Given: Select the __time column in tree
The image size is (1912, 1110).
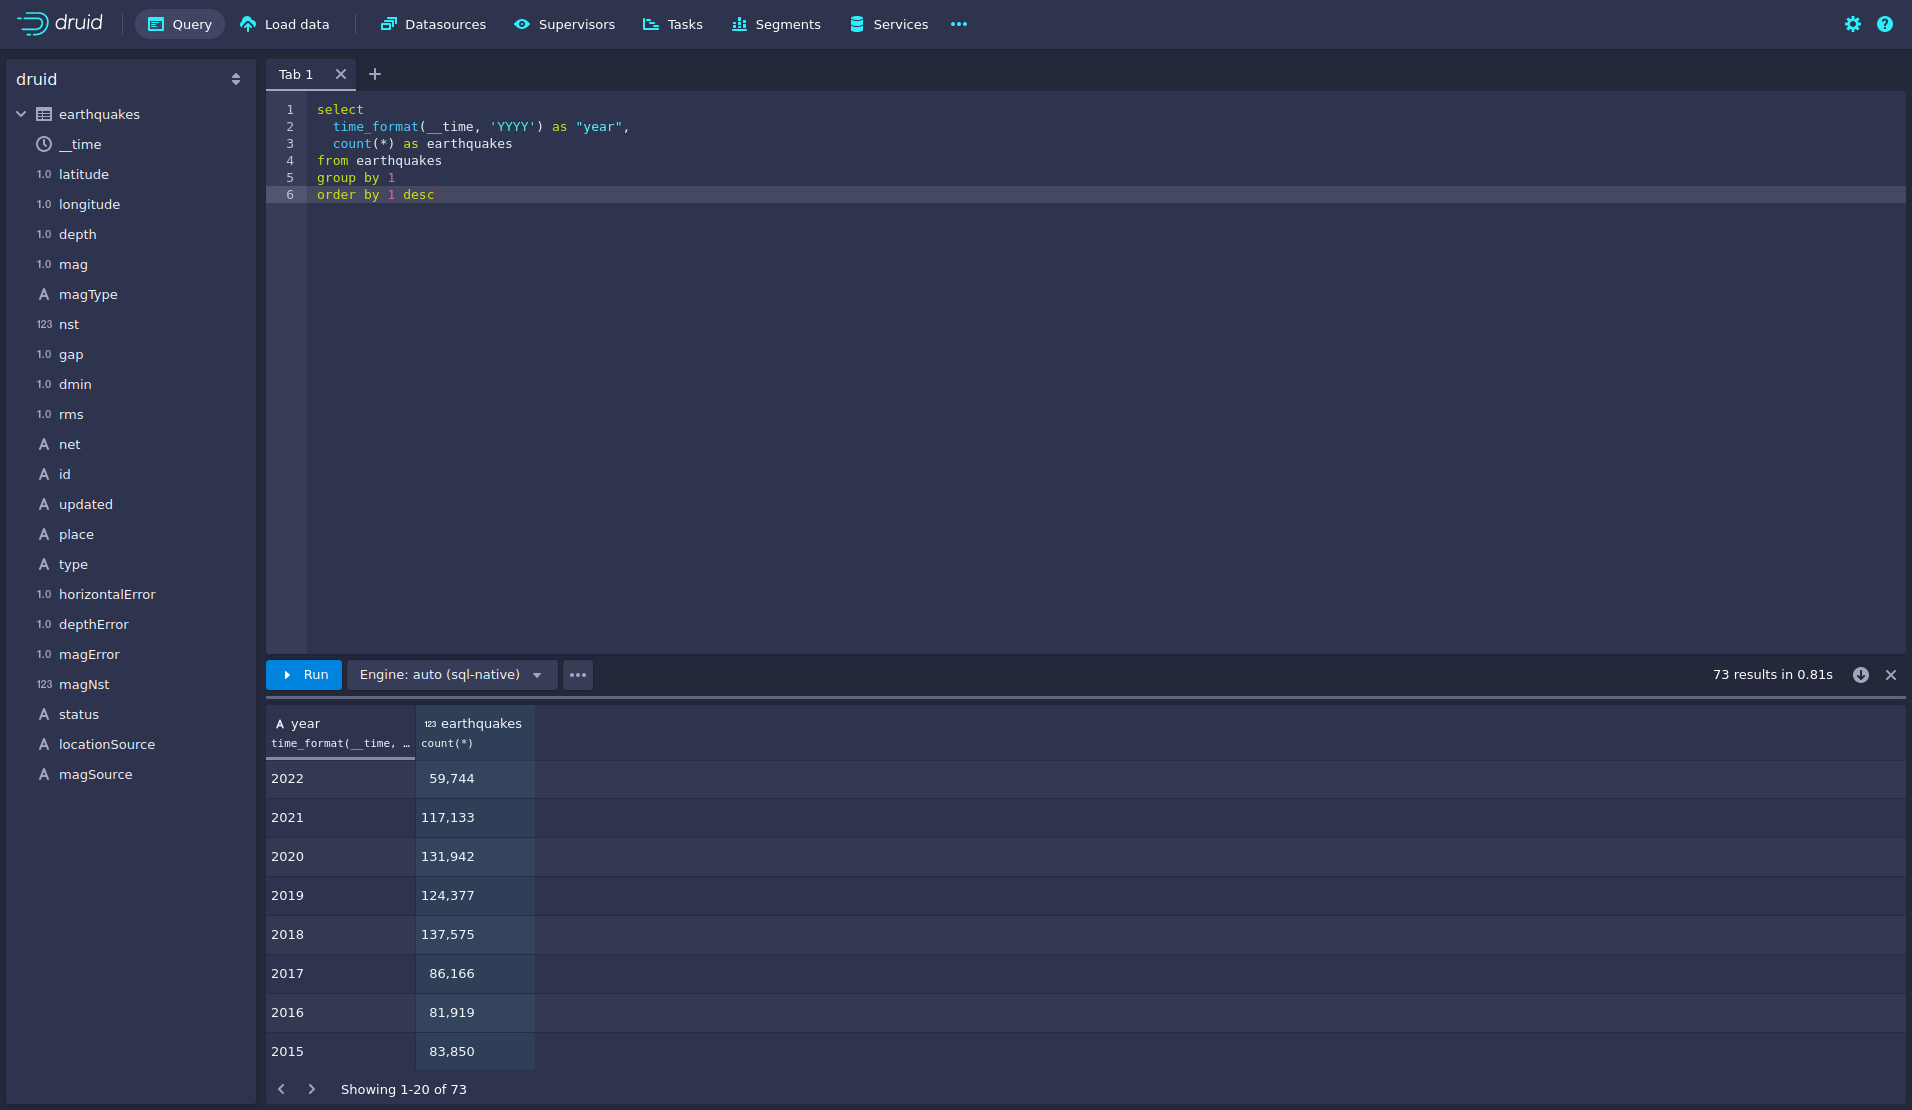Looking at the screenshot, I should coord(80,144).
